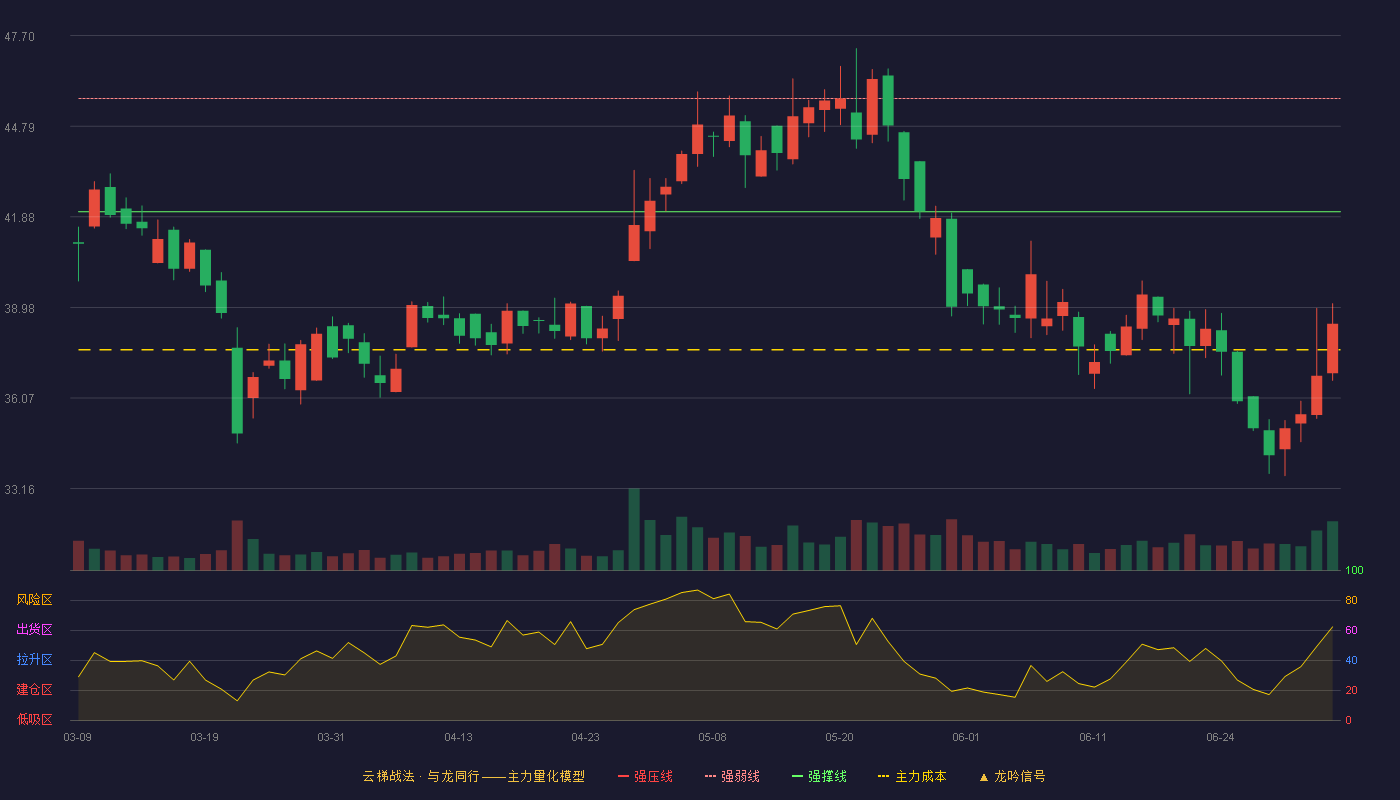Toggle the 强压线 legend item
Image resolution: width=1400 pixels, height=800 pixels.
tap(645, 776)
